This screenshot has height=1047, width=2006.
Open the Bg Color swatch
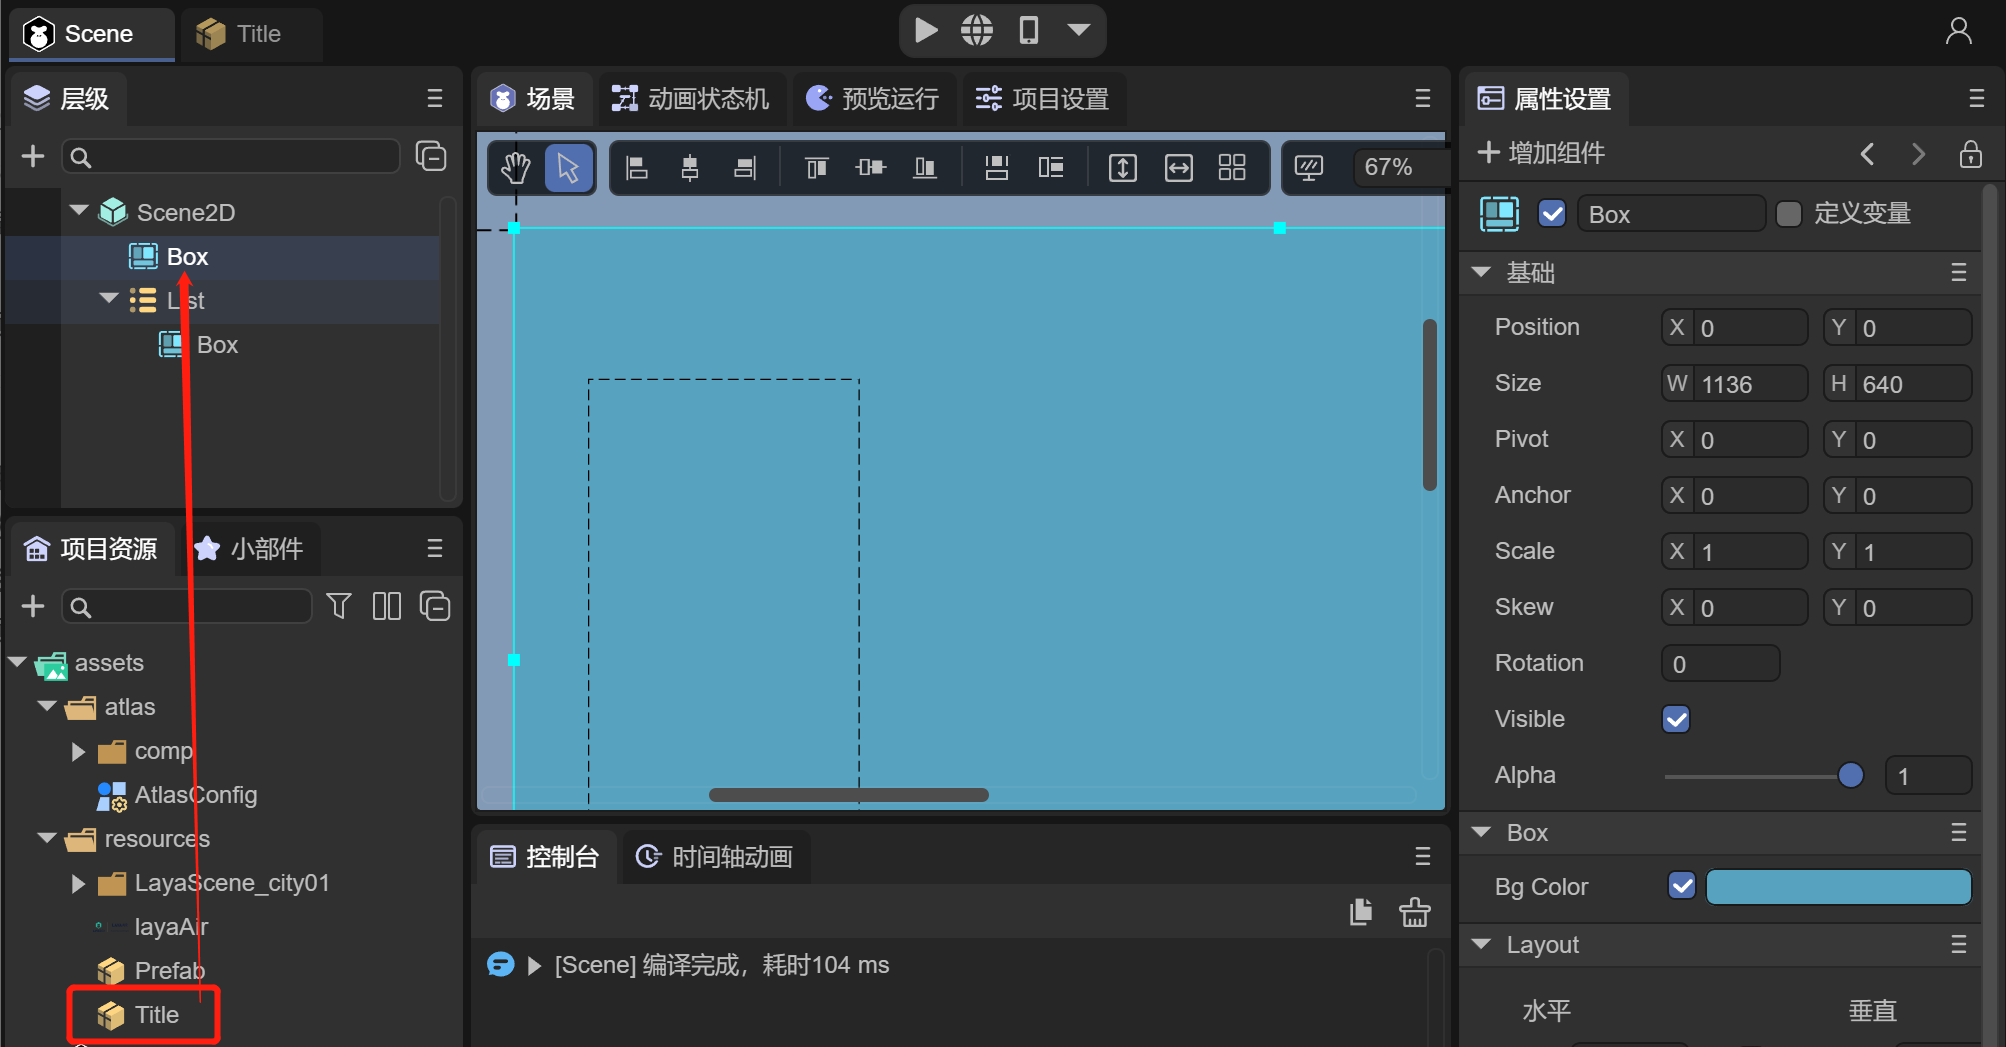pos(1838,887)
